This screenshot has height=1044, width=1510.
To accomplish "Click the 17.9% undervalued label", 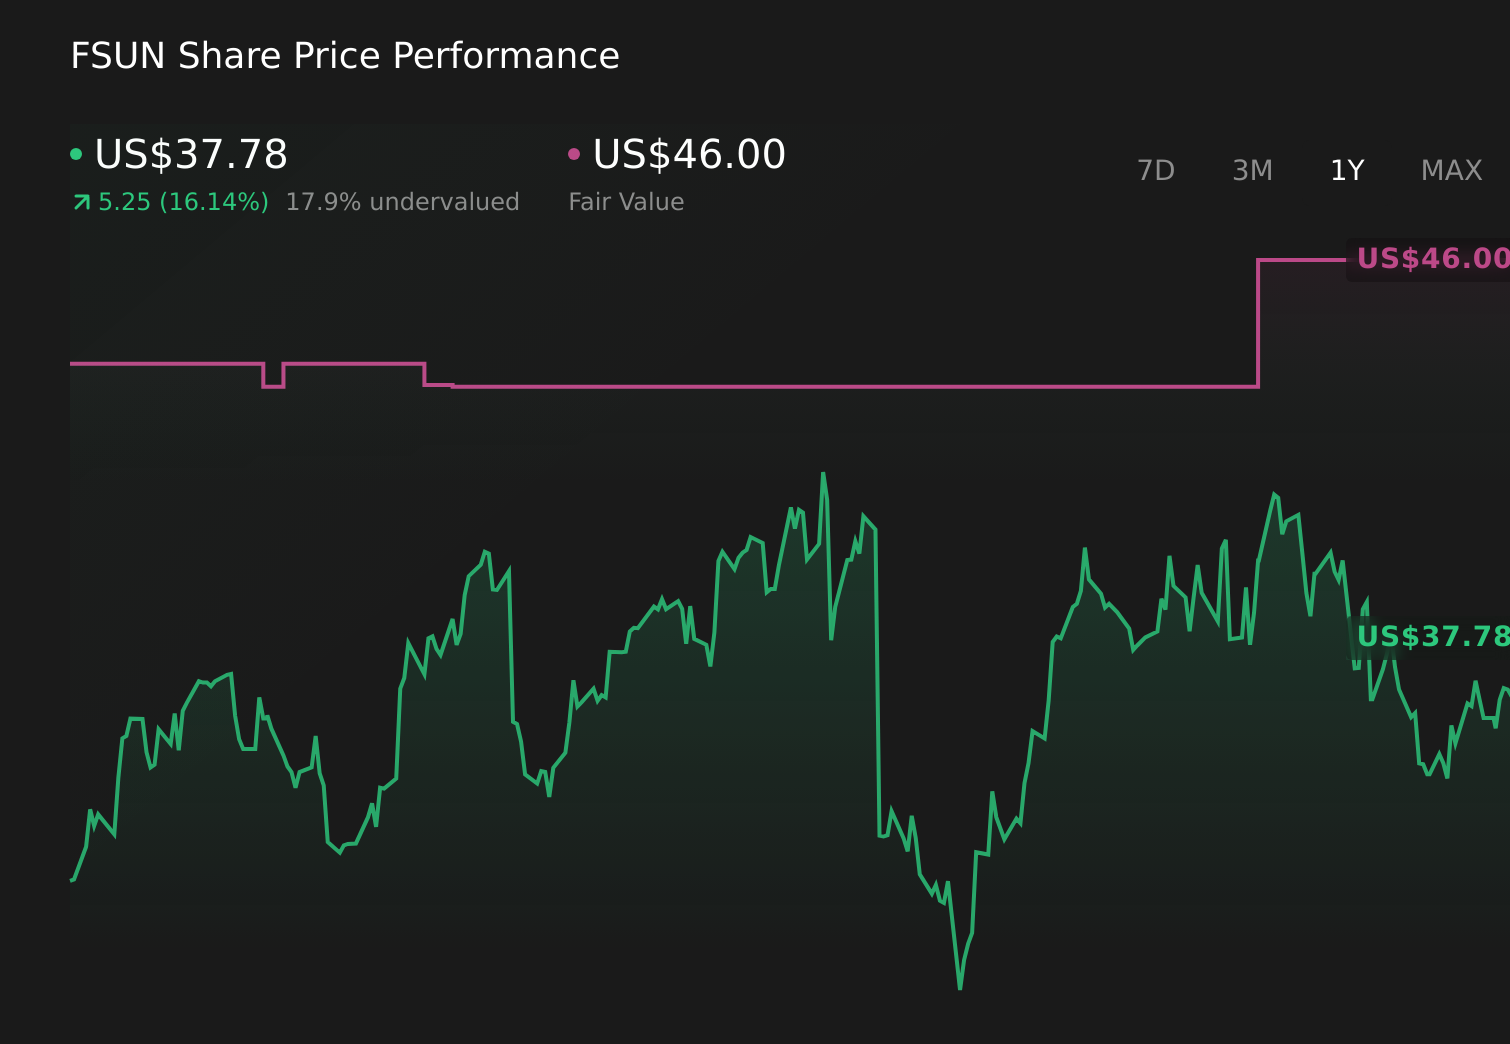I will coord(402,201).
